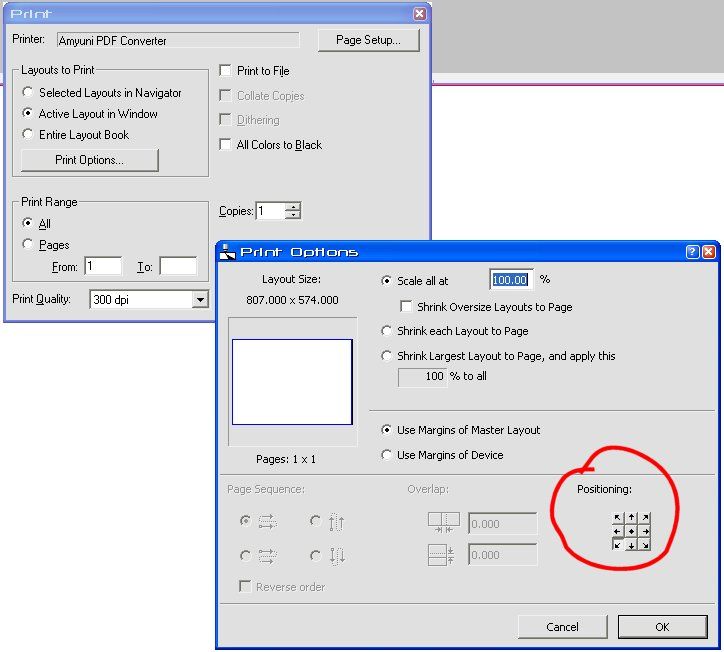Click the Printer name field
The width and height of the screenshot is (724, 652).
[x=178, y=40]
